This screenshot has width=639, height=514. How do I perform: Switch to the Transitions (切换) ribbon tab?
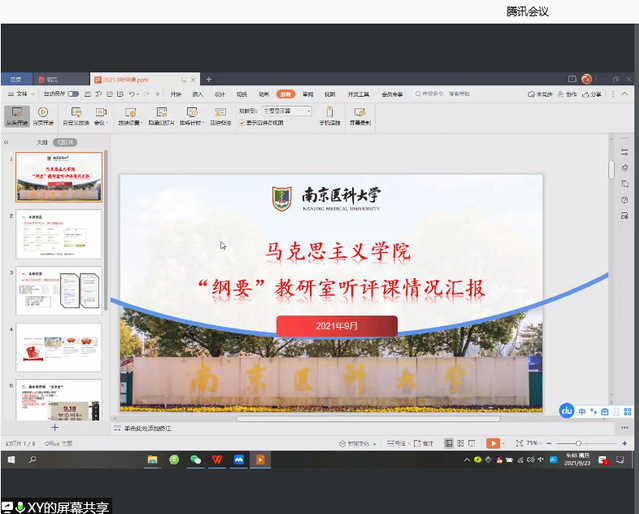pos(242,94)
